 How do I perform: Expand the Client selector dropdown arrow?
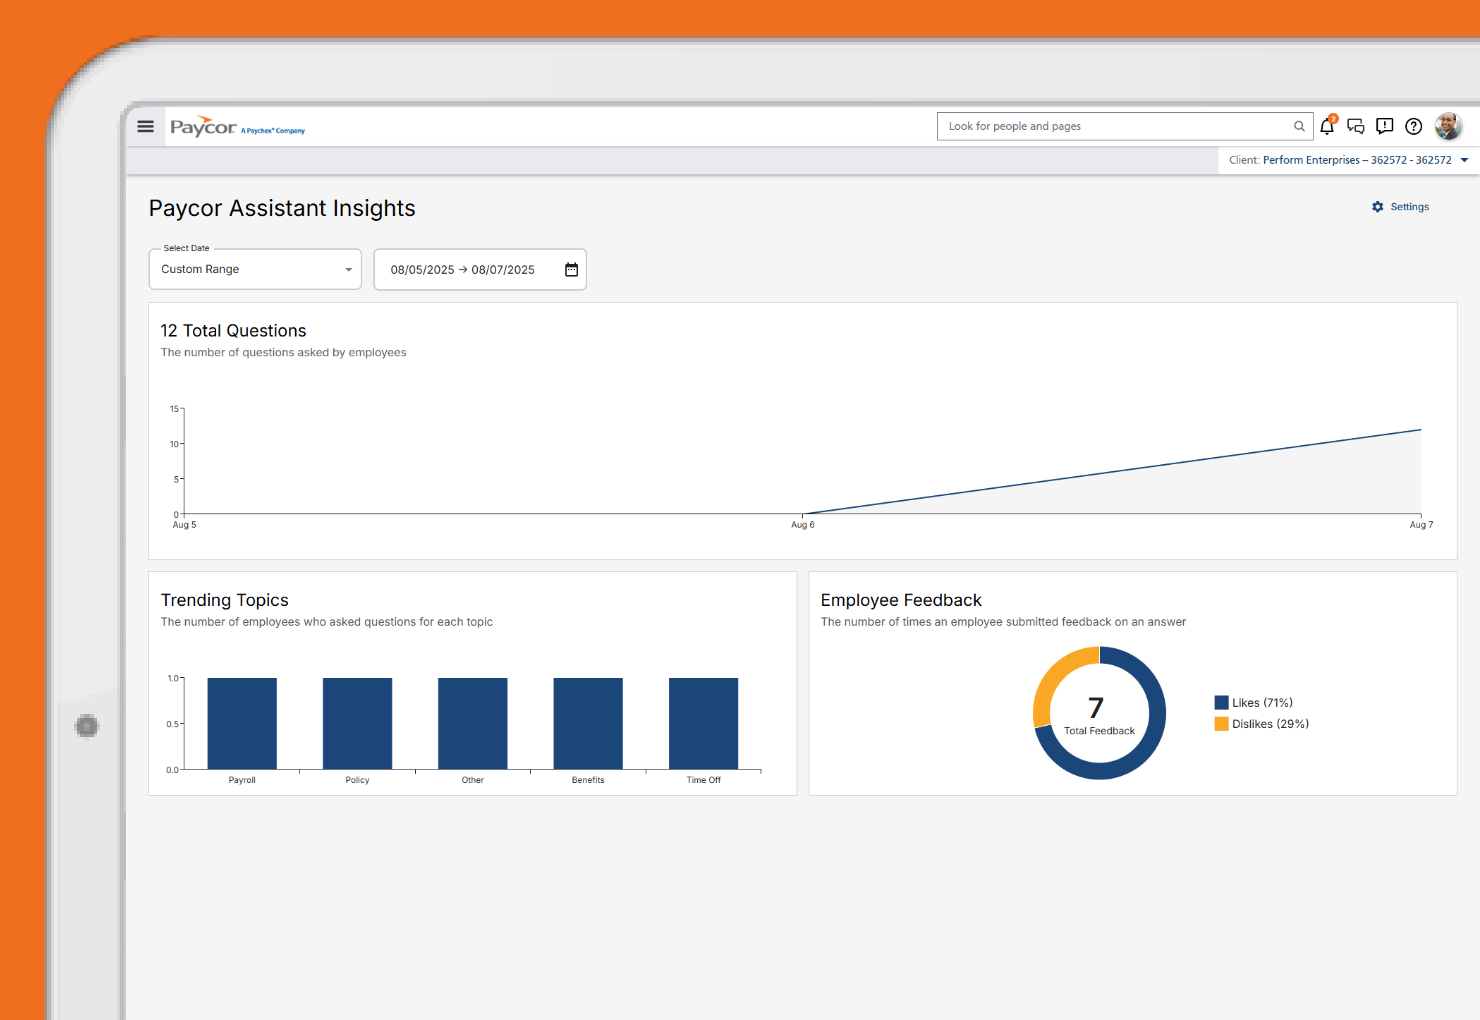pyautogui.click(x=1464, y=160)
